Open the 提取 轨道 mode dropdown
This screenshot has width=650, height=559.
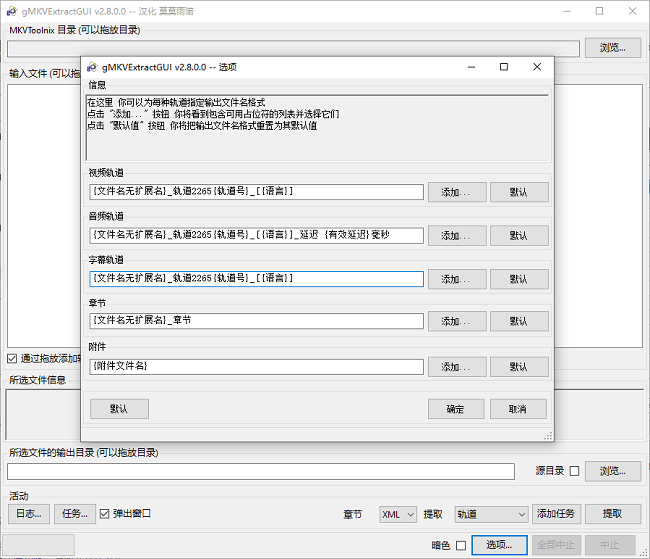(x=491, y=515)
